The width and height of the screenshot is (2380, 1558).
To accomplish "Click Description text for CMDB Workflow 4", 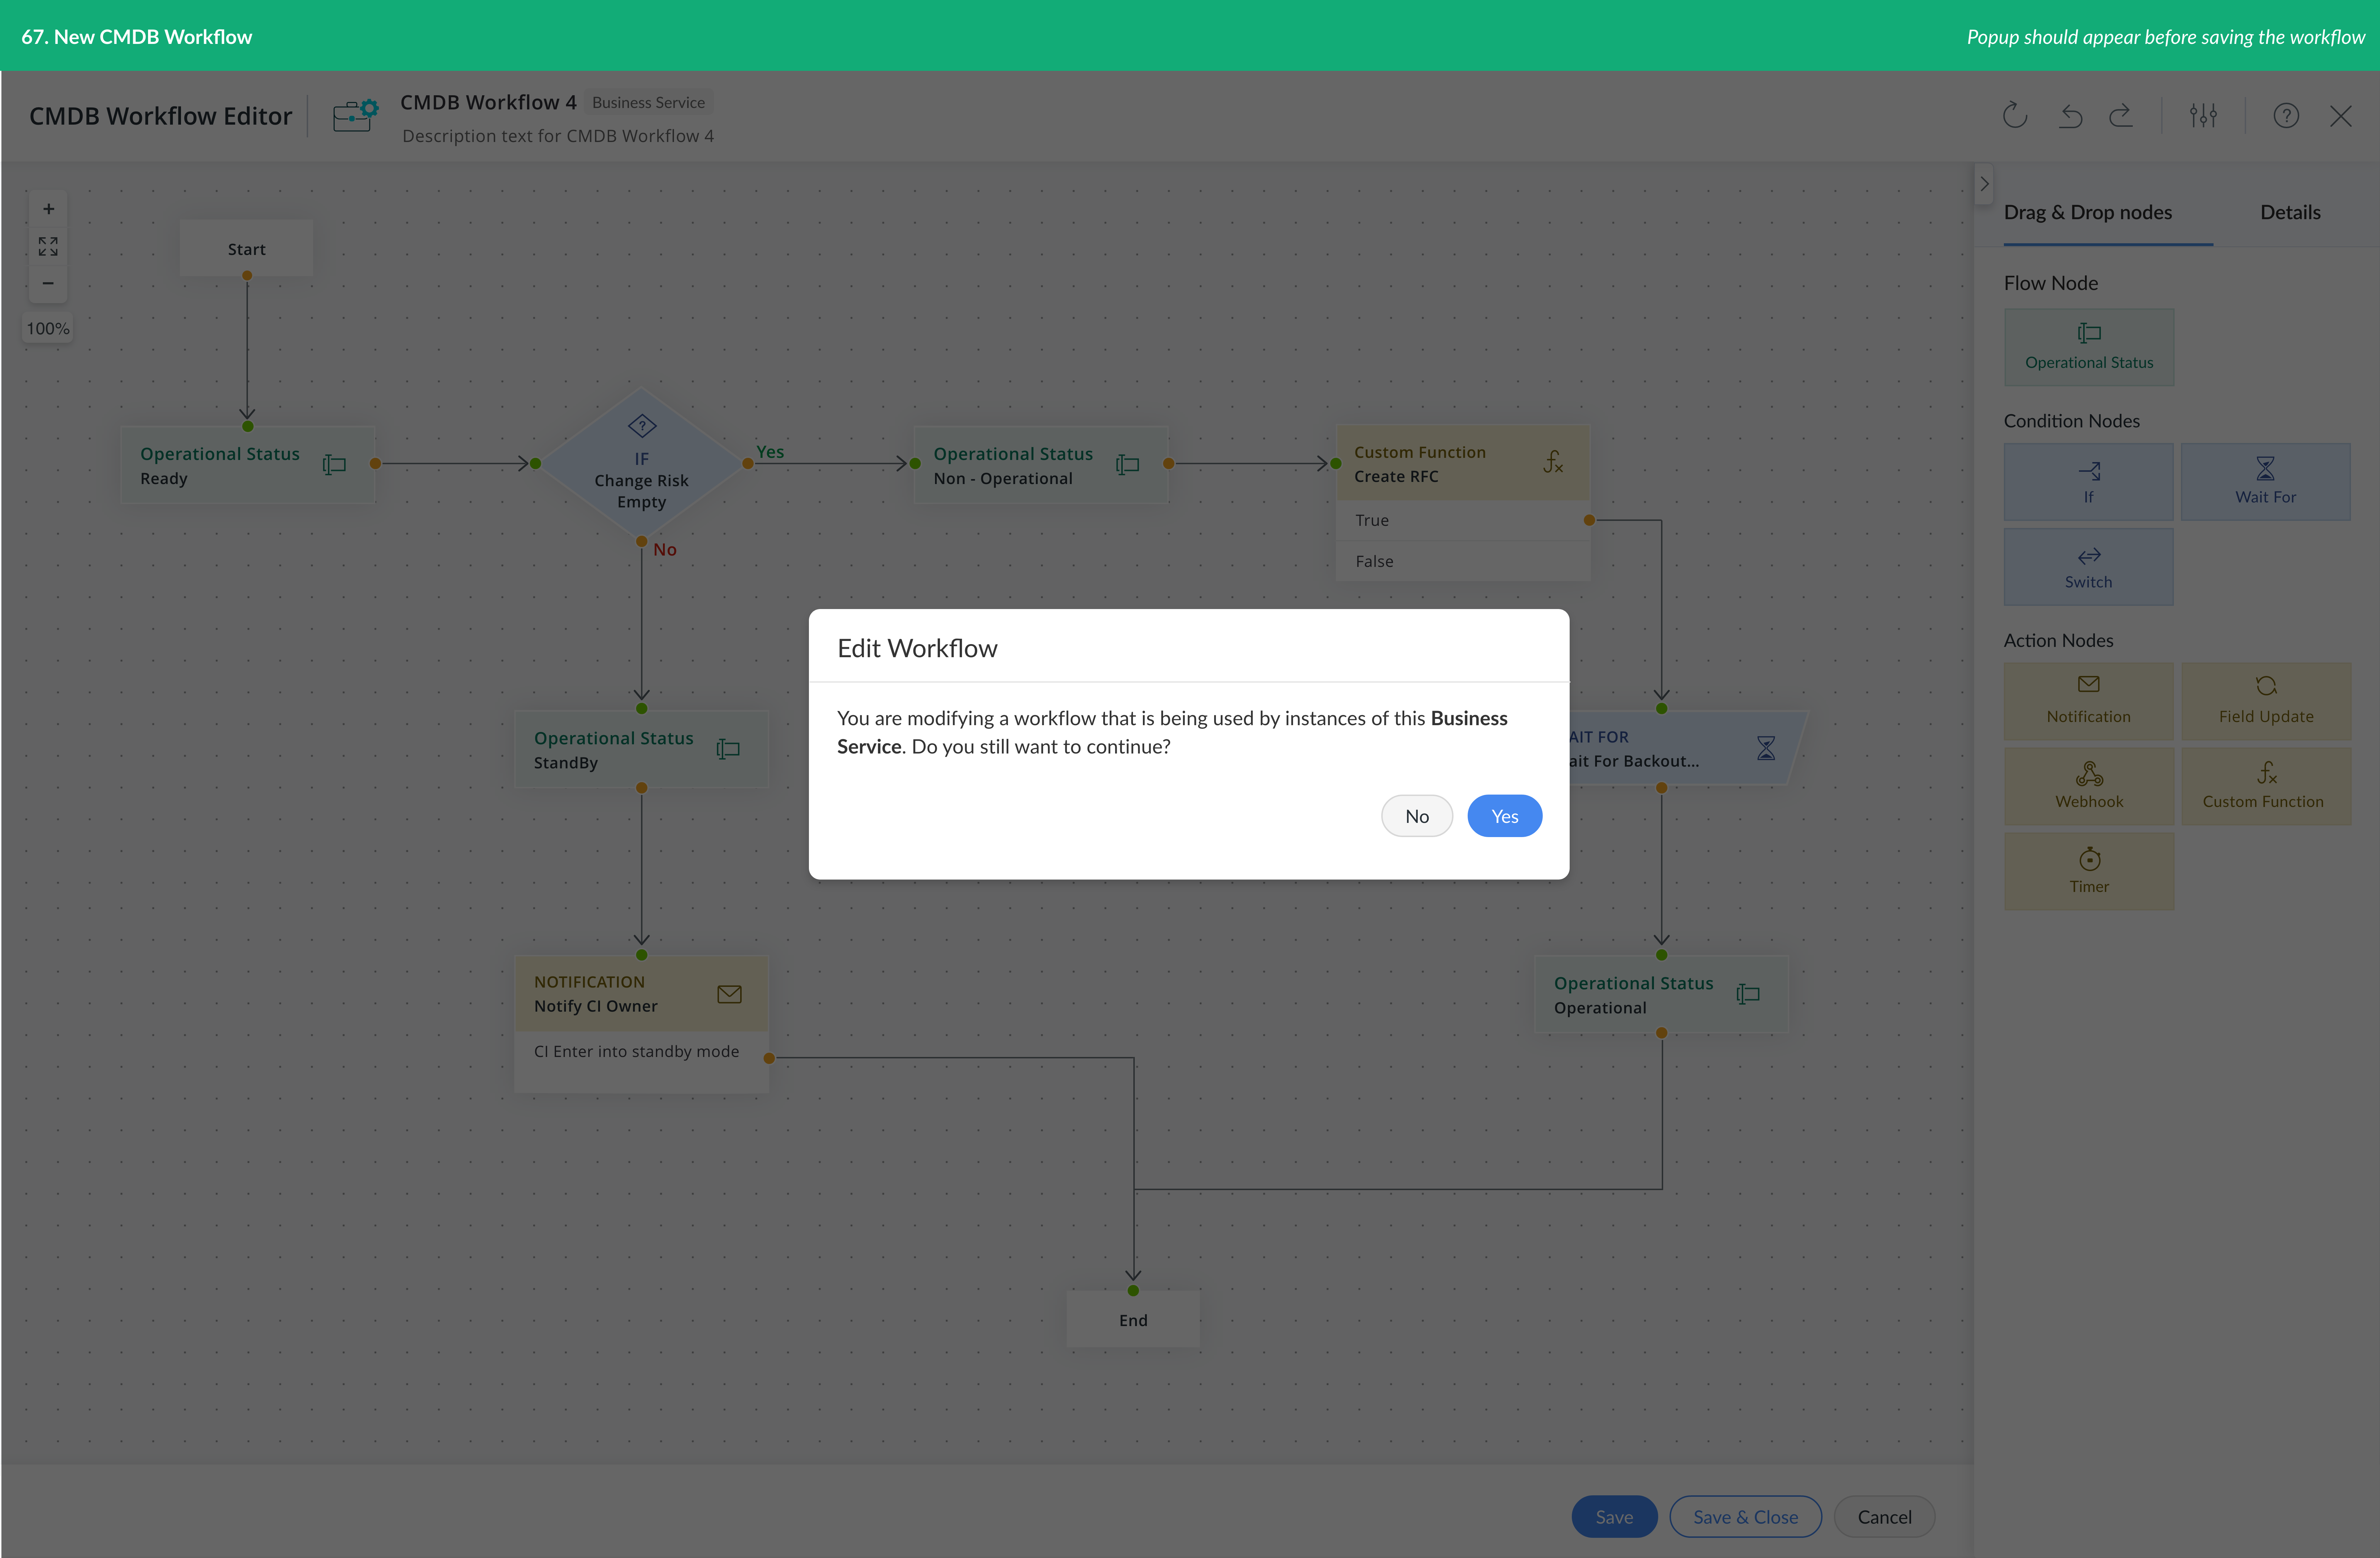I will pos(558,136).
